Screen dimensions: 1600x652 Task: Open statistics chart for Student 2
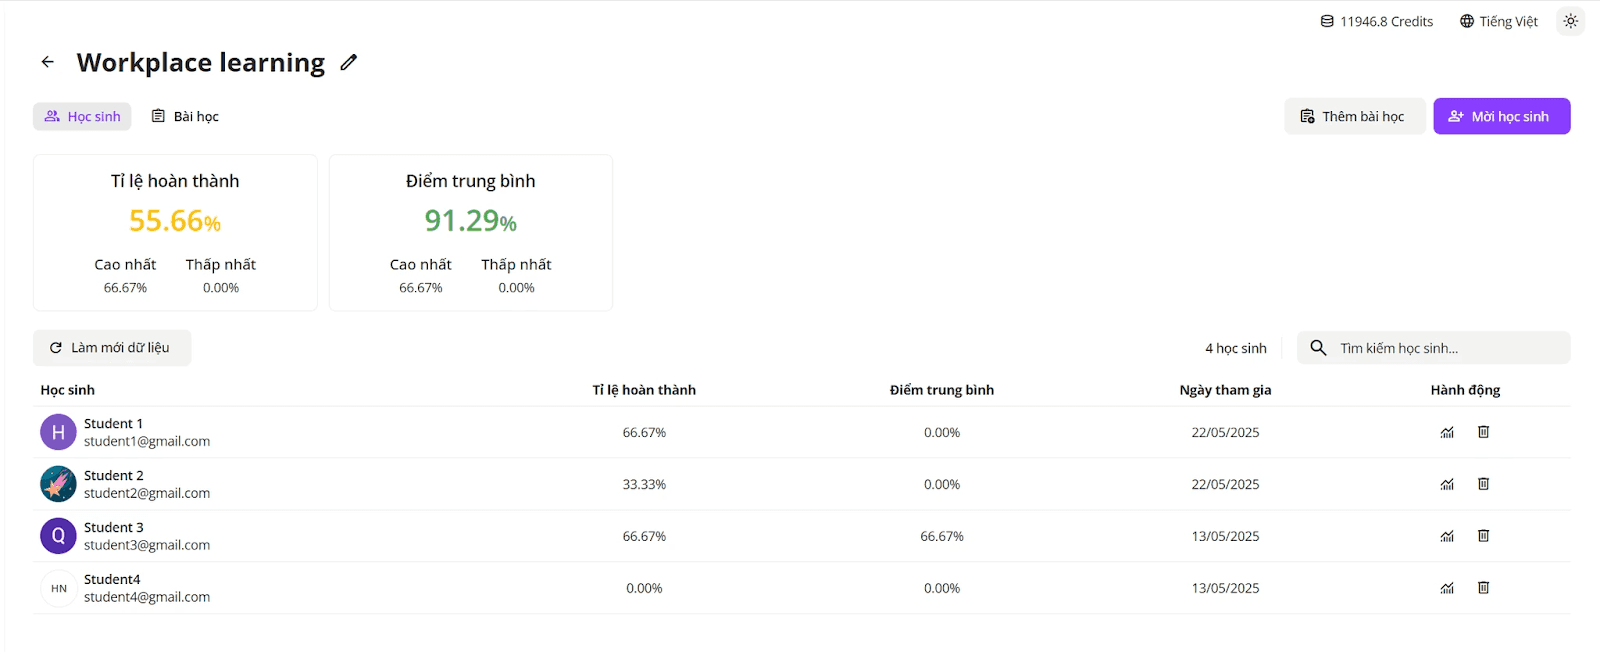[x=1447, y=484]
